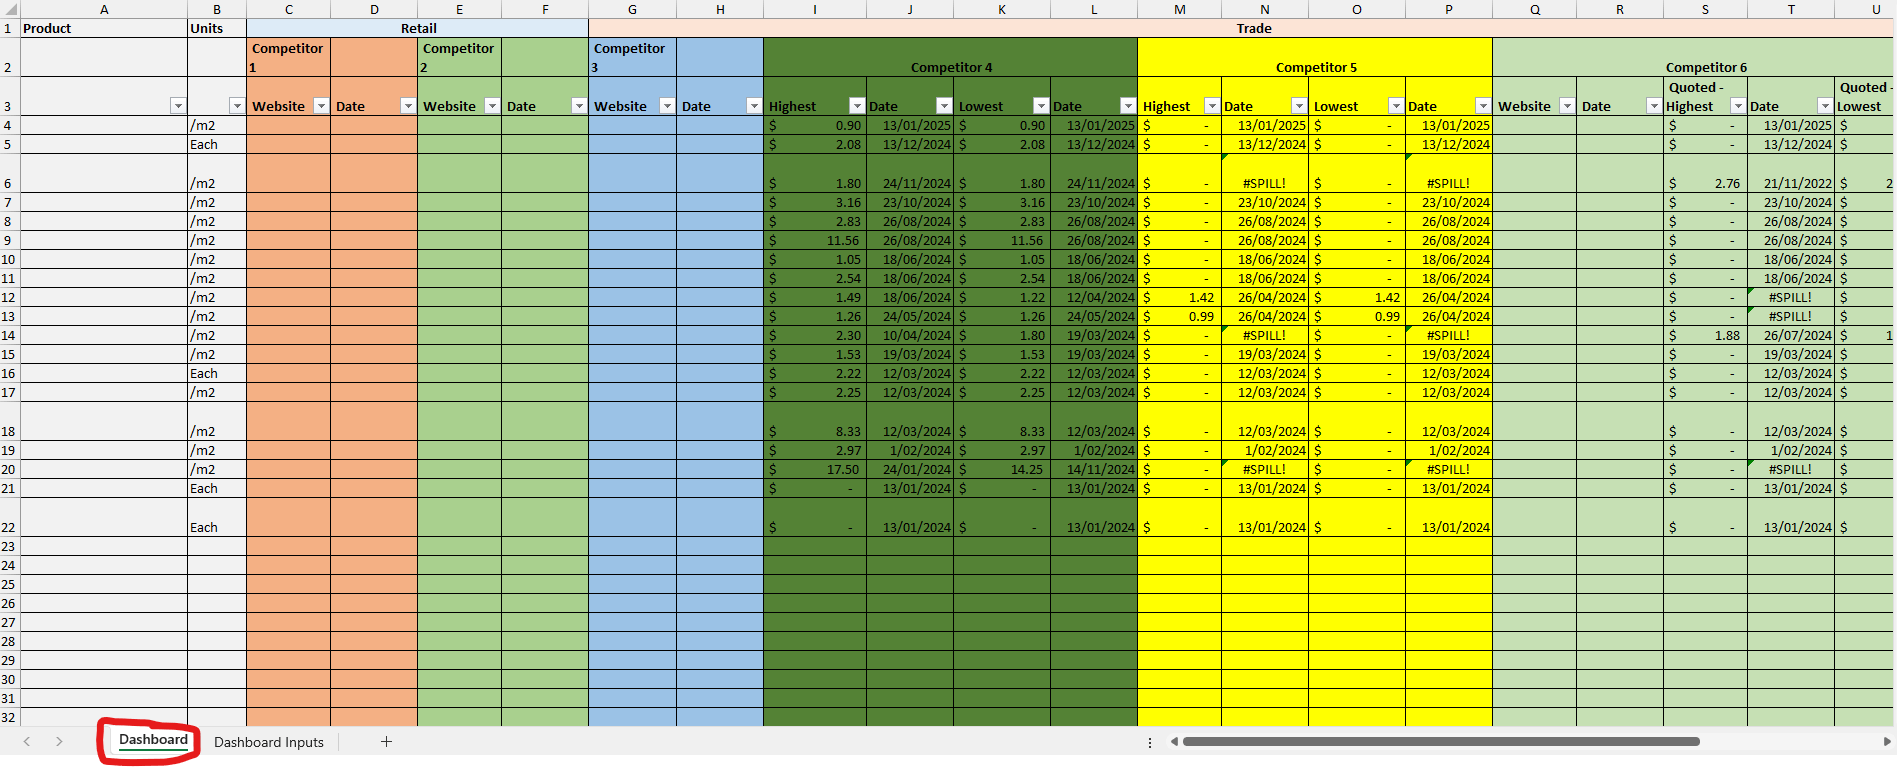Select the cell with value 1.88
This screenshot has height=767, width=1897.
pos(1706,335)
